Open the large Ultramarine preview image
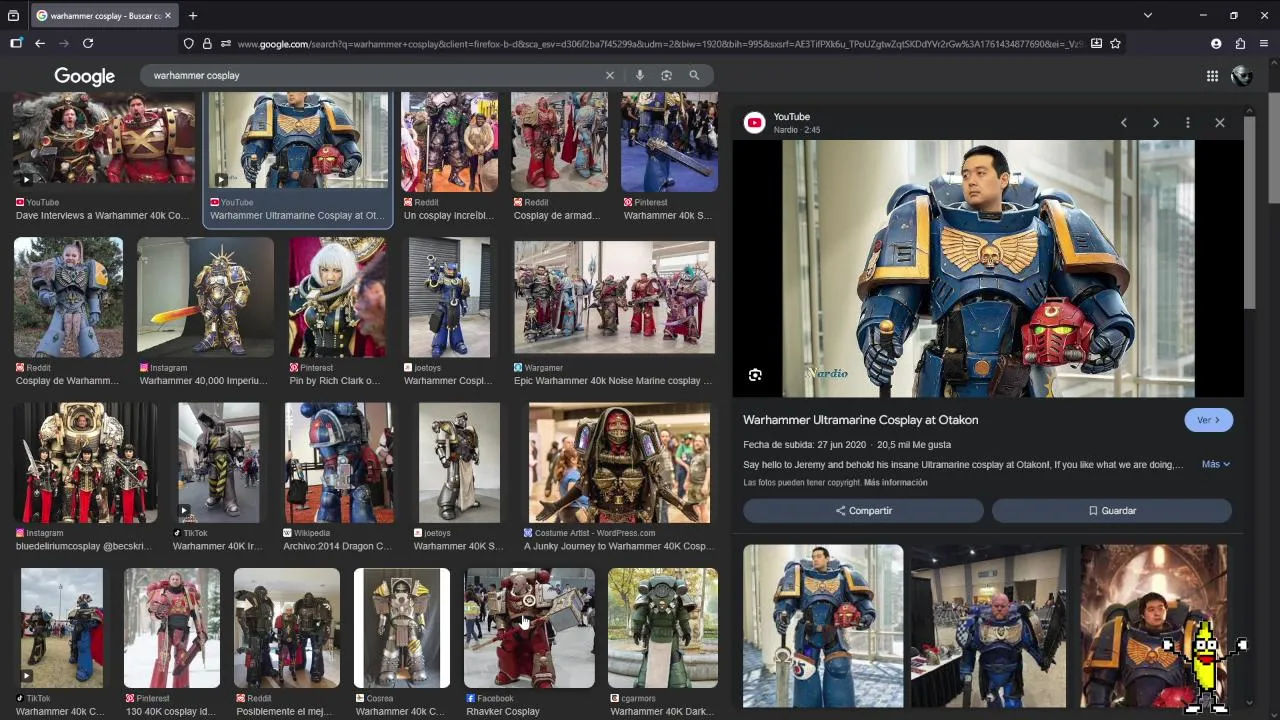 coord(988,268)
